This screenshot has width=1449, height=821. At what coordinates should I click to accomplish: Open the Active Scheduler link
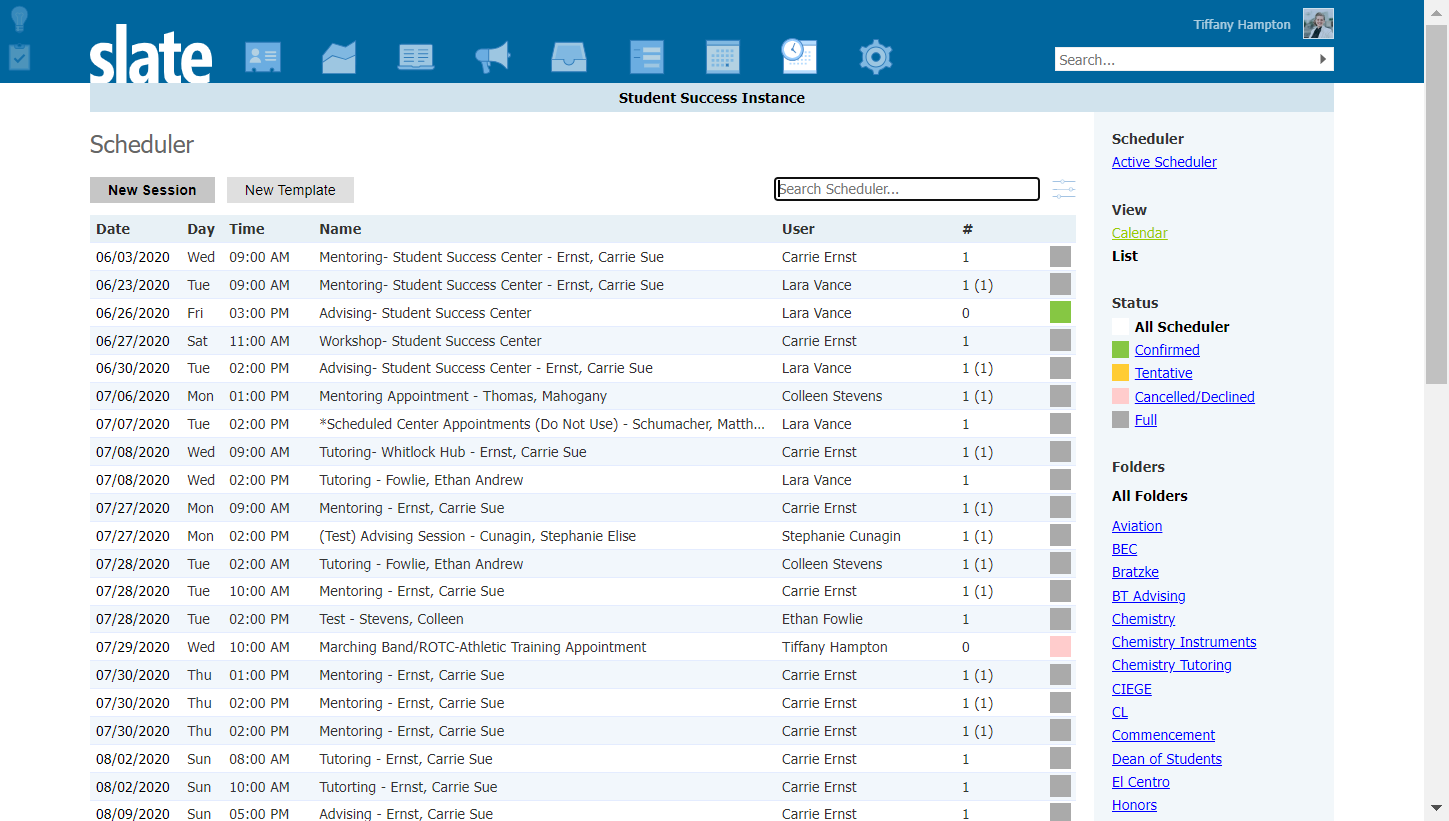click(x=1164, y=162)
